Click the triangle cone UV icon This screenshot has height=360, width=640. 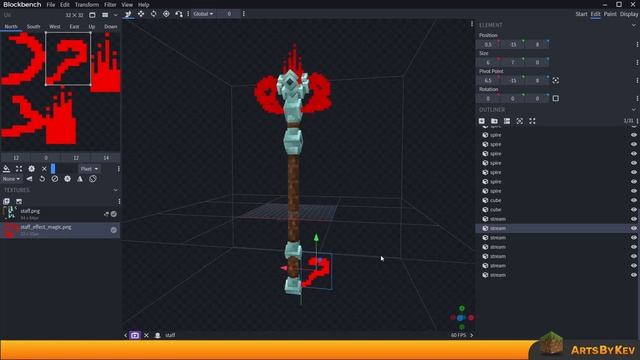(x=80, y=179)
